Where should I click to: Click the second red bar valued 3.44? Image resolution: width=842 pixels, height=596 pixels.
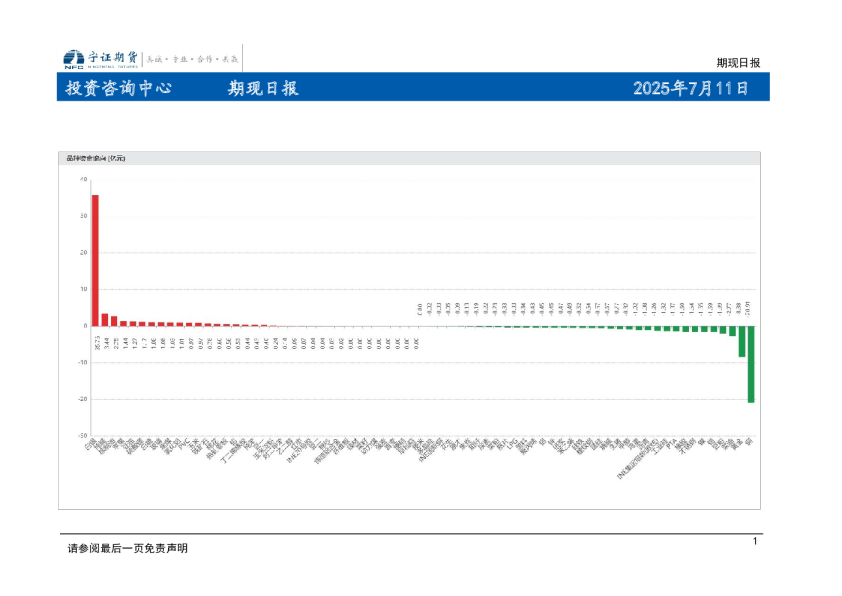click(x=104, y=319)
